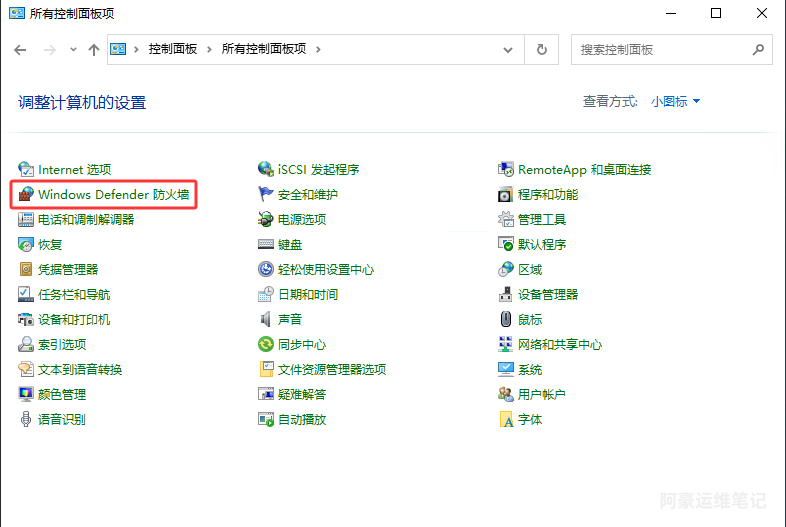Click the 任务栏和导航 icon
Viewport: 786px width, 527px height.
pos(26,294)
